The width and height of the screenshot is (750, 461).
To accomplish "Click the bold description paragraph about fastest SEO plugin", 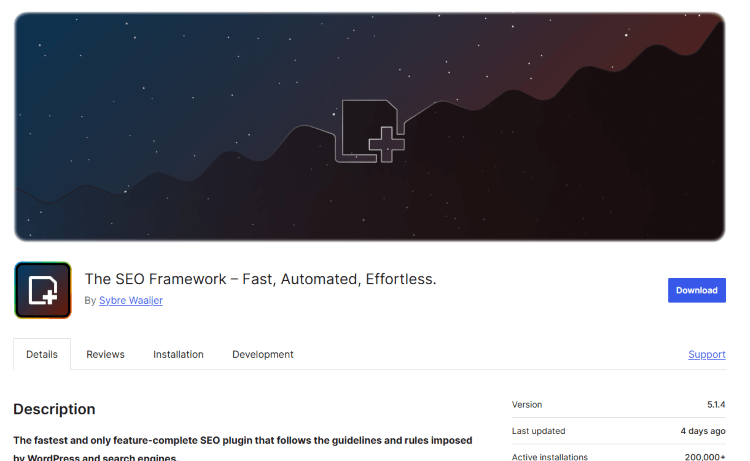I will (243, 449).
